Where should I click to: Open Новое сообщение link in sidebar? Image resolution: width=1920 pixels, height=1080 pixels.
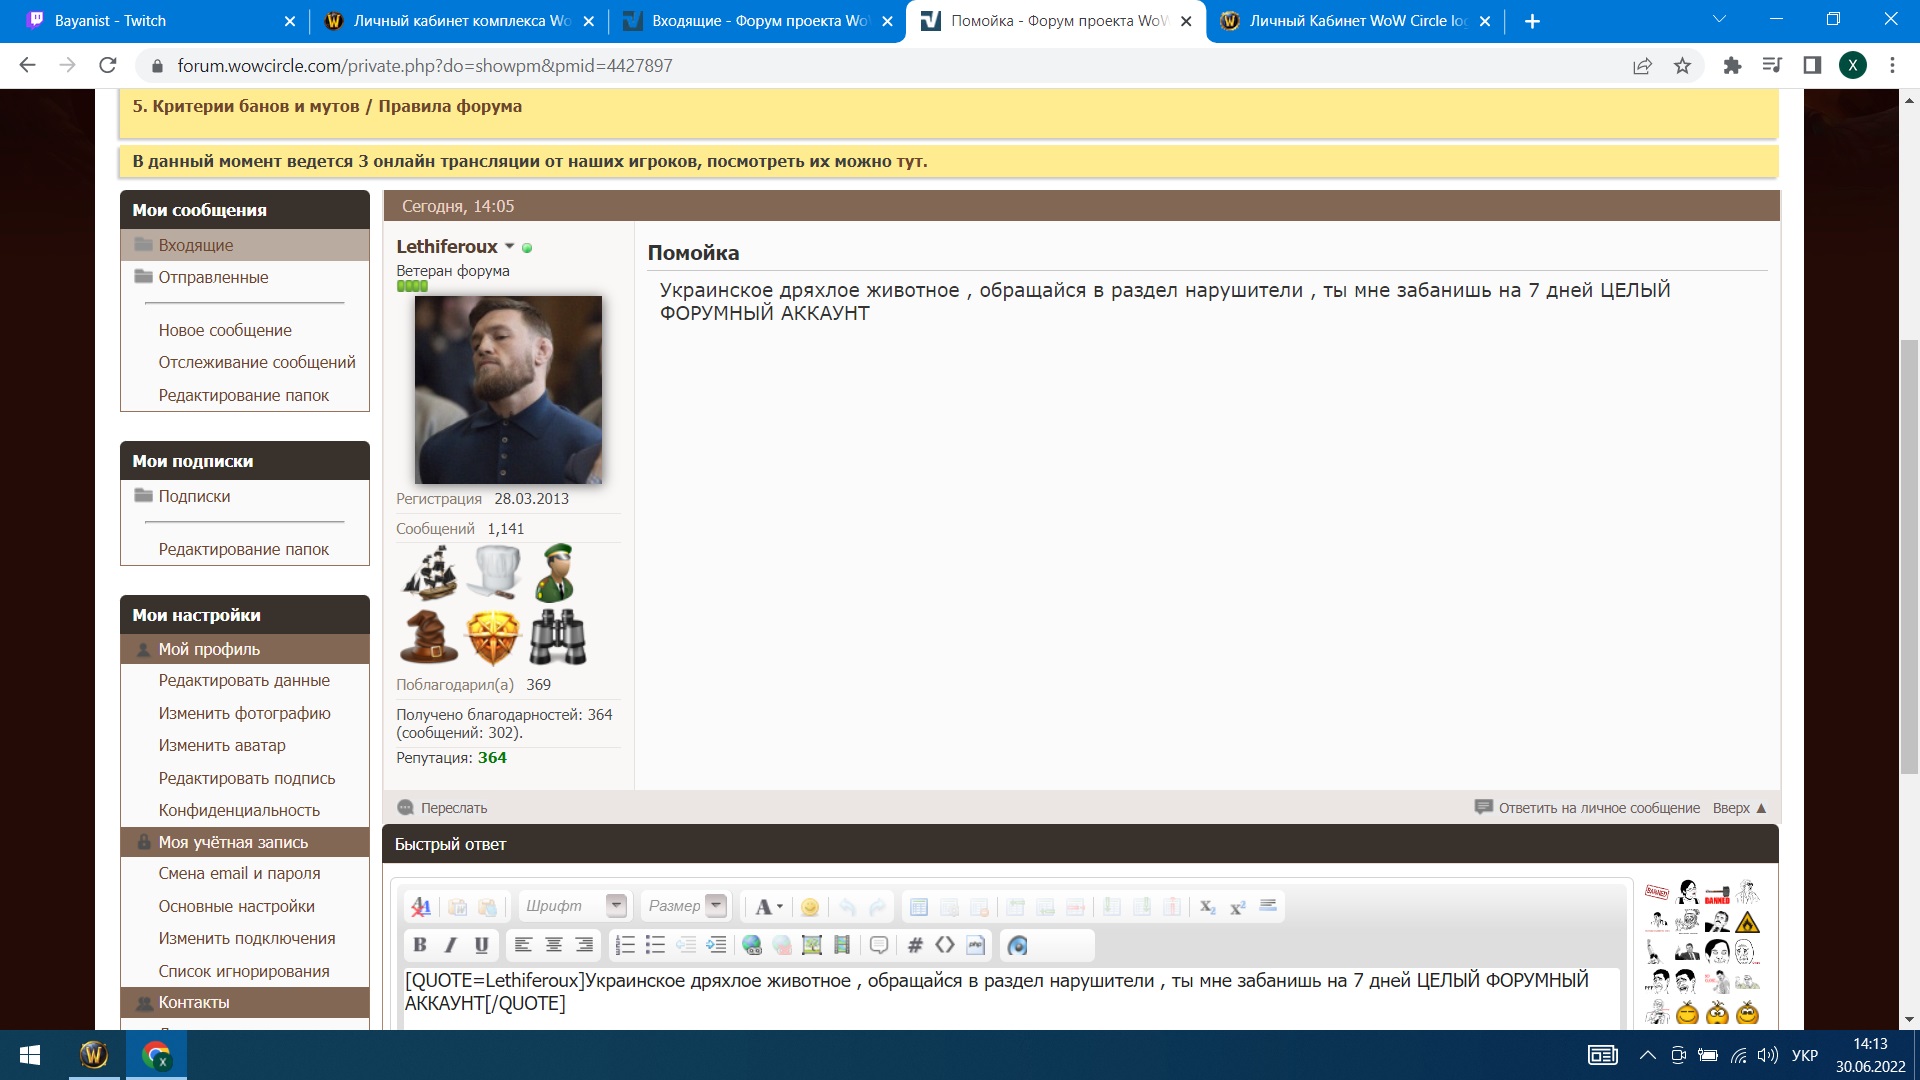tap(224, 330)
